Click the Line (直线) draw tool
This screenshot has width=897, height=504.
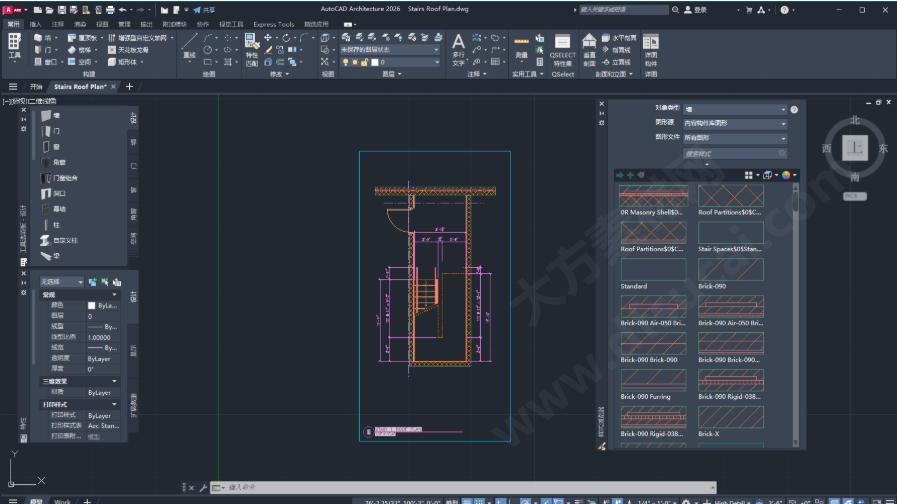pyautogui.click(x=189, y=45)
